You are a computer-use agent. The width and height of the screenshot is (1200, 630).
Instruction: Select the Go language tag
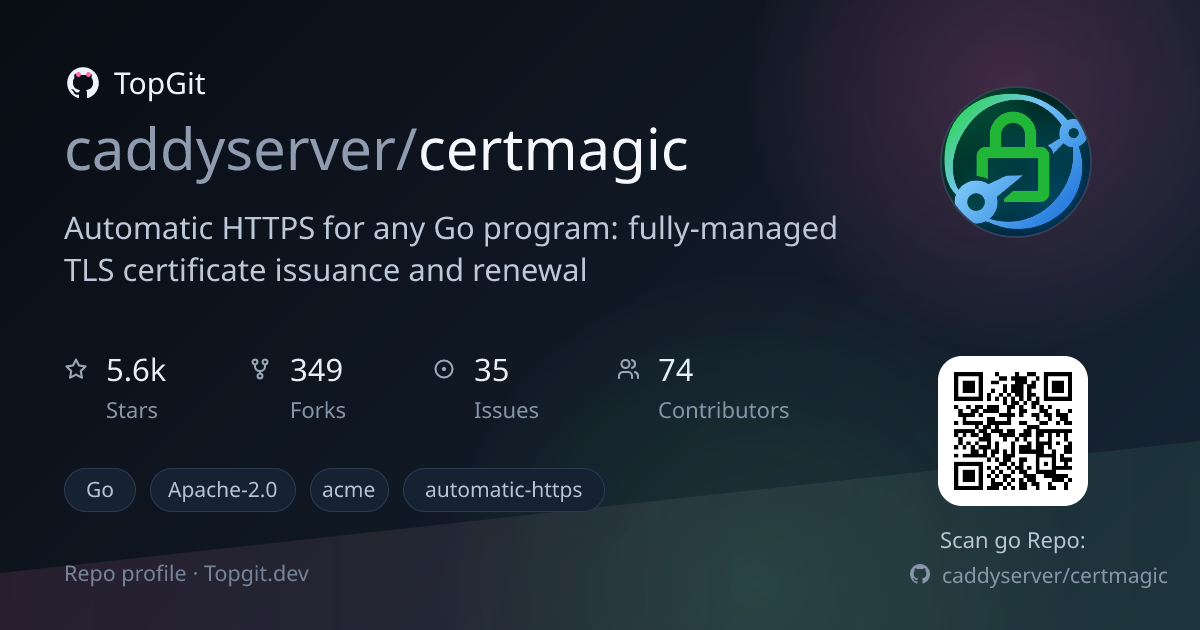pyautogui.click(x=100, y=490)
